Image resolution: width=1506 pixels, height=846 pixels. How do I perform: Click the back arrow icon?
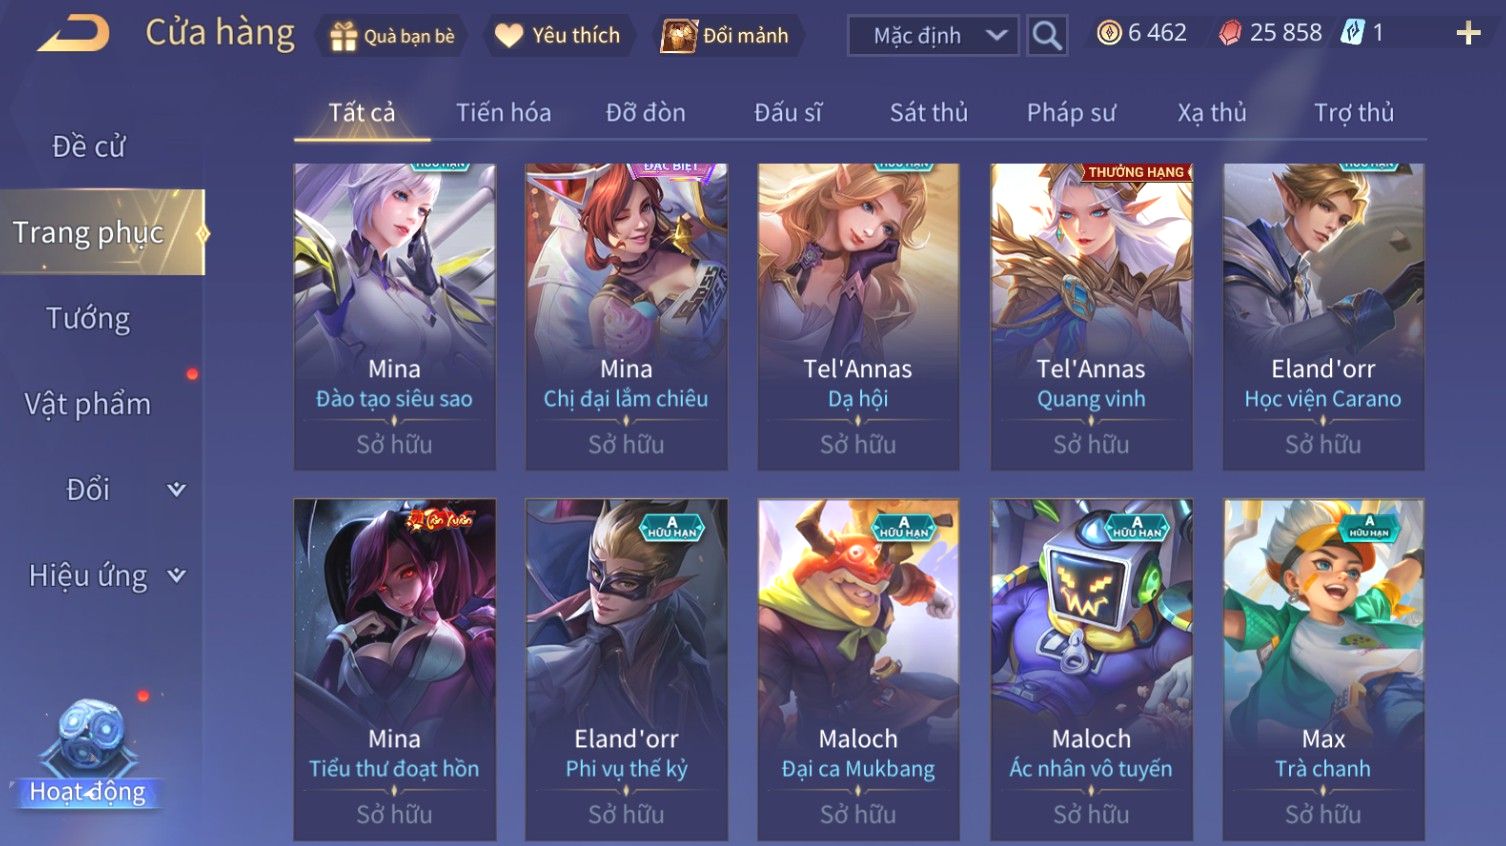click(x=73, y=34)
